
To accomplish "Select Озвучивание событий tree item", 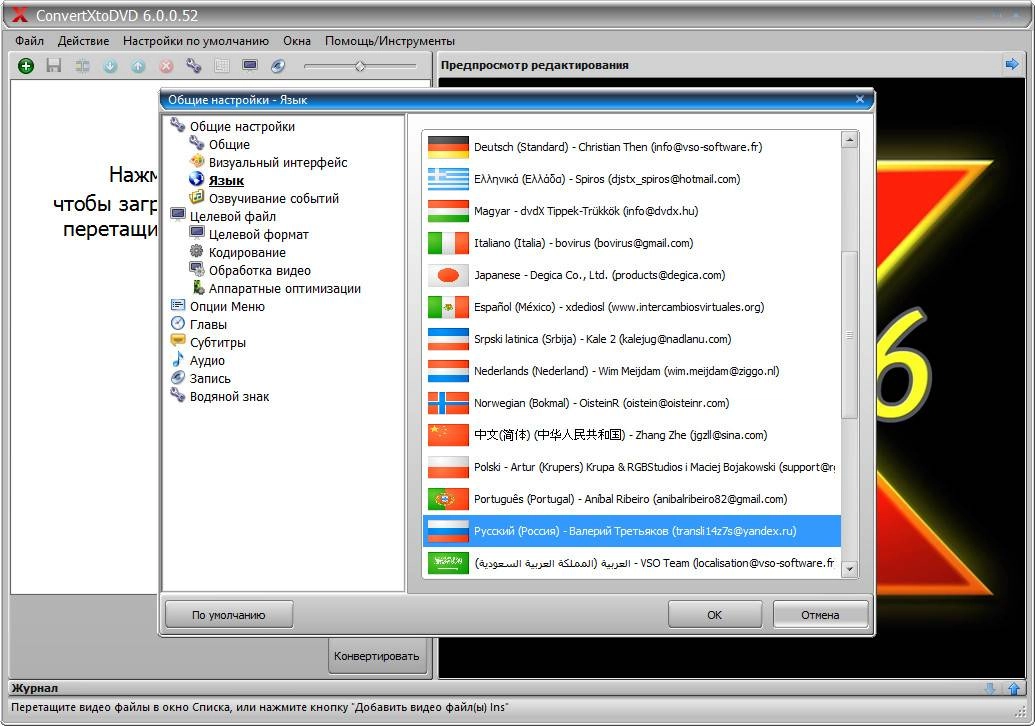I will pos(274,198).
